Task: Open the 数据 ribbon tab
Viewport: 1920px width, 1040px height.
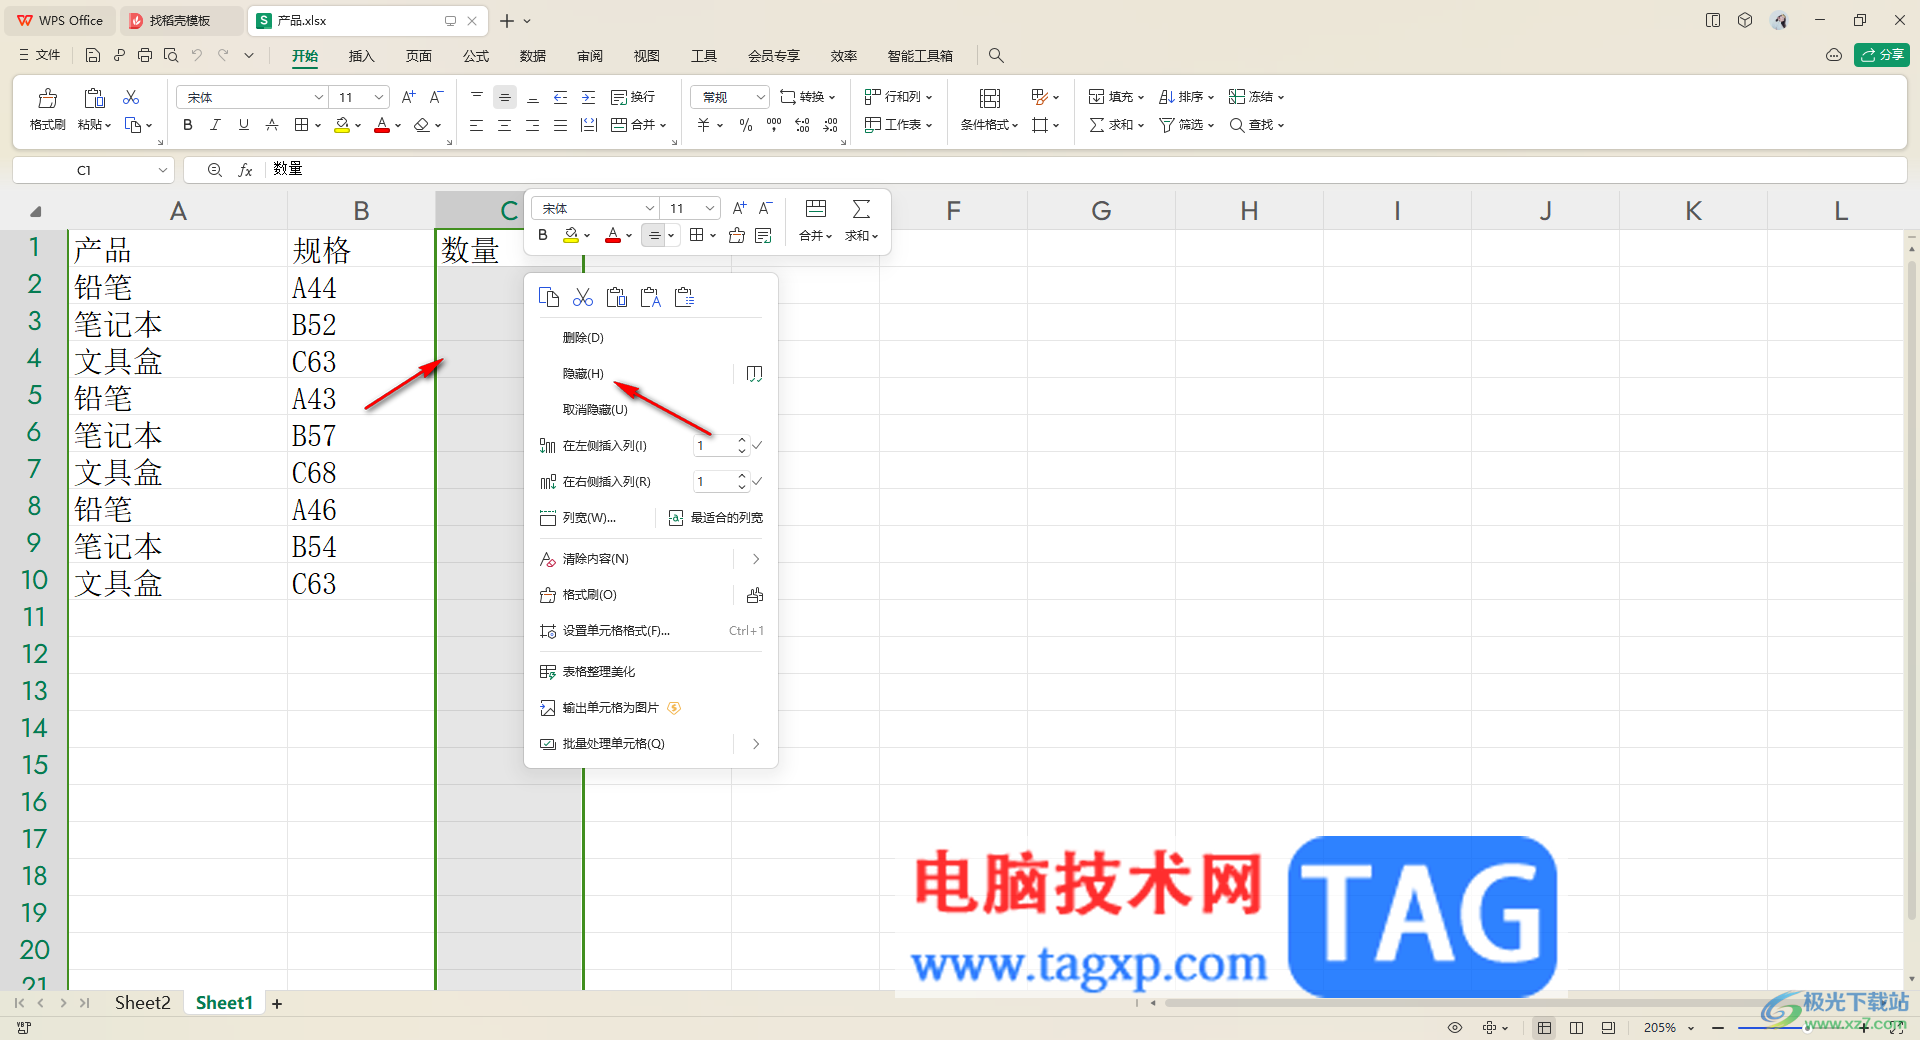Action: pyautogui.click(x=533, y=56)
